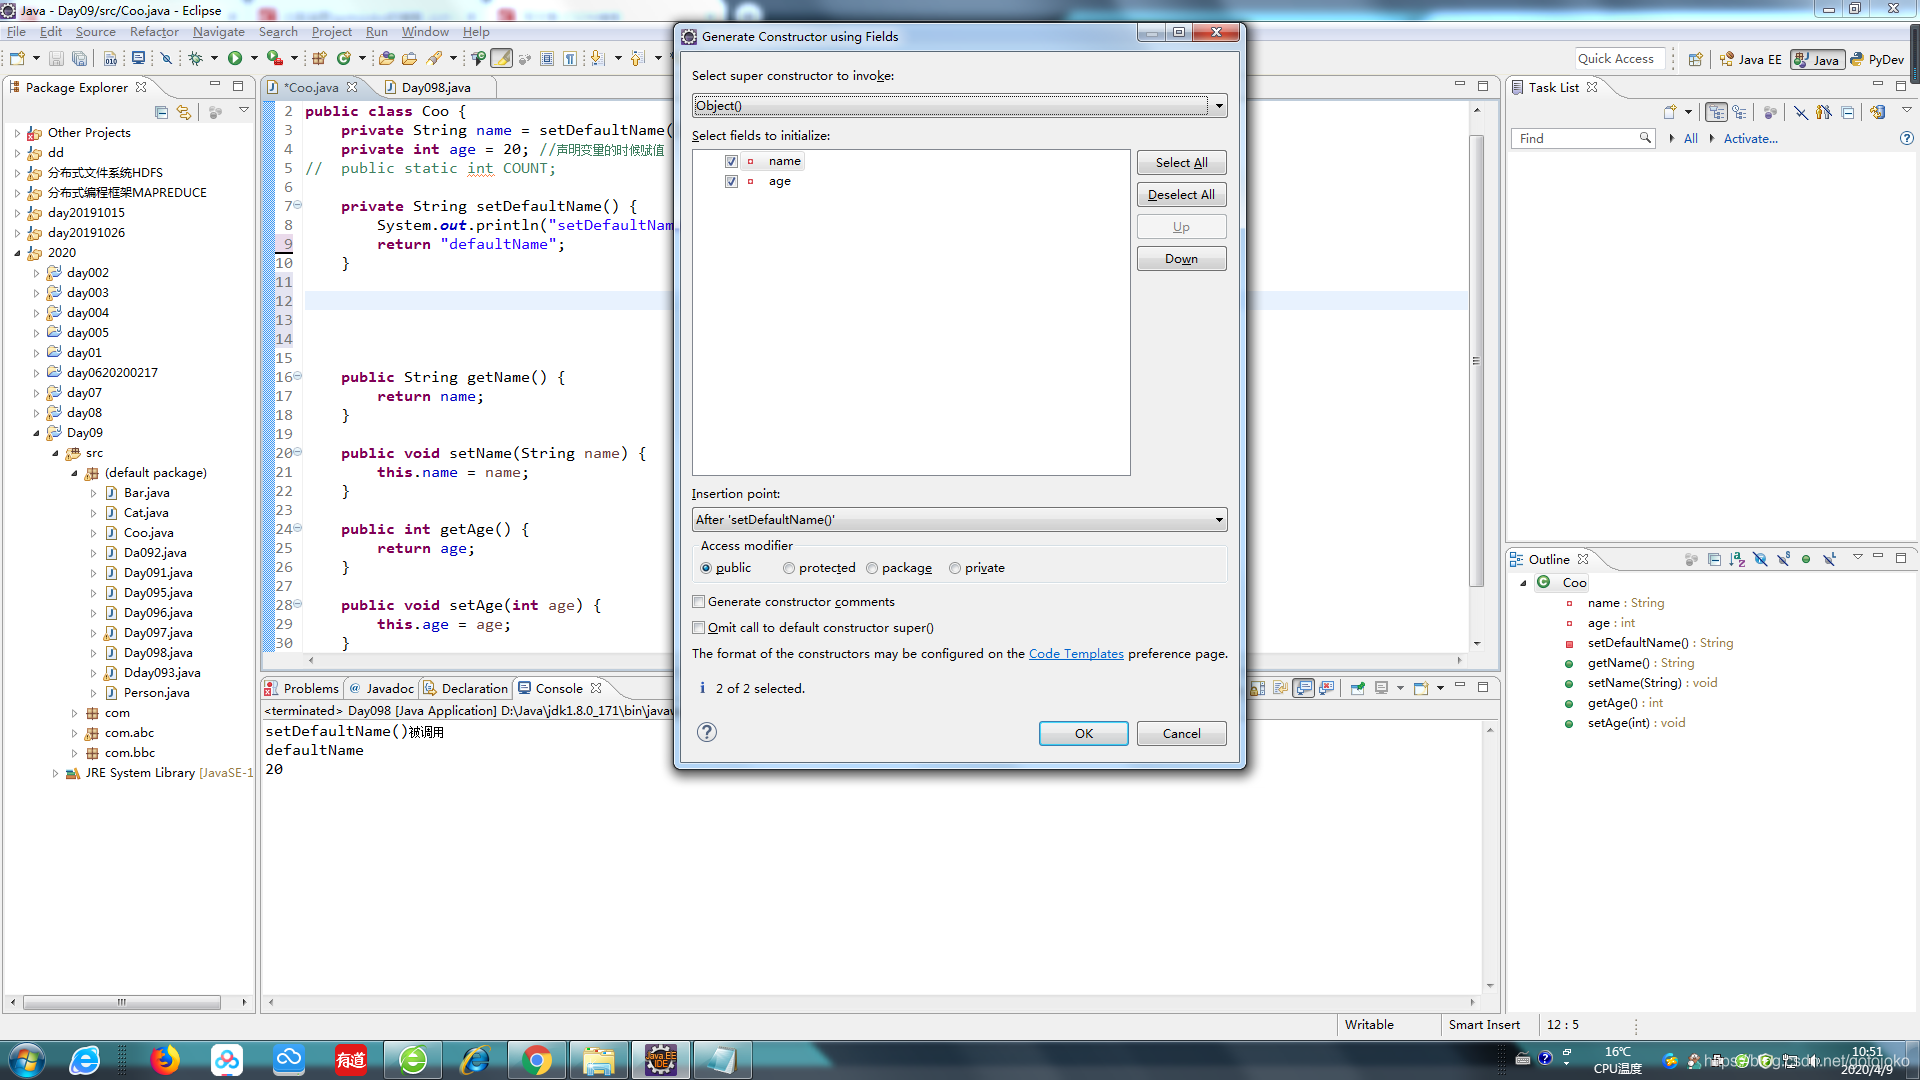1920x1080 pixels.
Task: Click the Save All icon in Eclipse toolbar
Action: (x=80, y=59)
